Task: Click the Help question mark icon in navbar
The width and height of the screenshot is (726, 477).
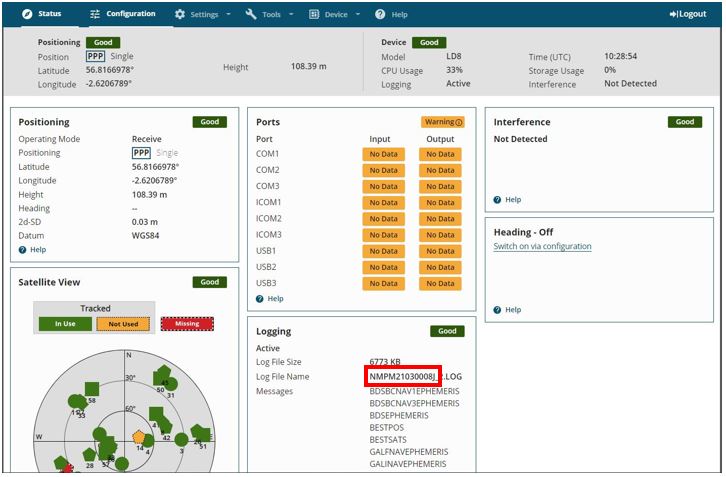Action: (x=380, y=14)
